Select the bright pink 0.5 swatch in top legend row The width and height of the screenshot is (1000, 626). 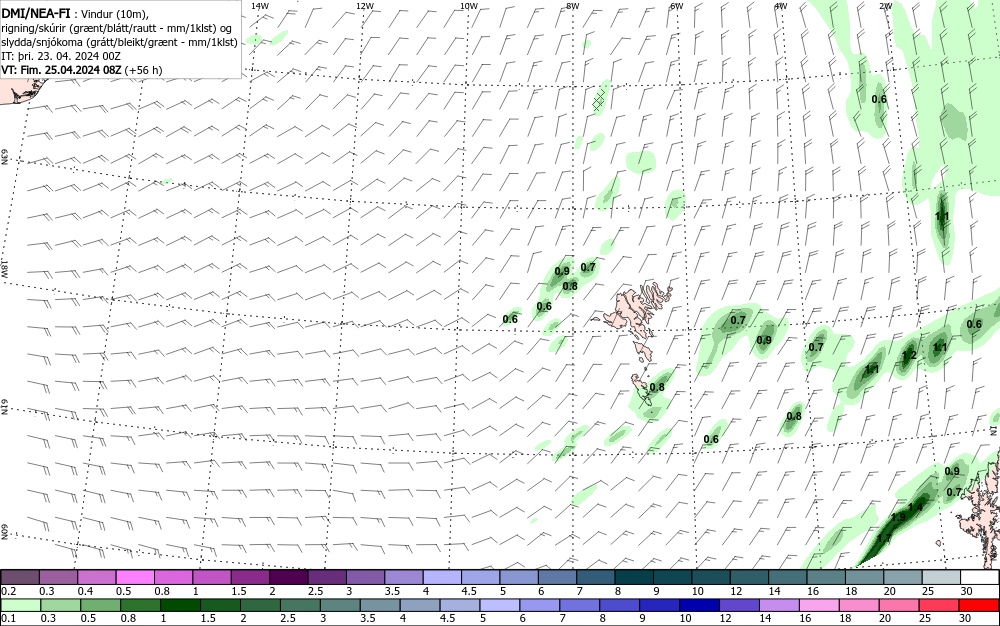[135, 577]
